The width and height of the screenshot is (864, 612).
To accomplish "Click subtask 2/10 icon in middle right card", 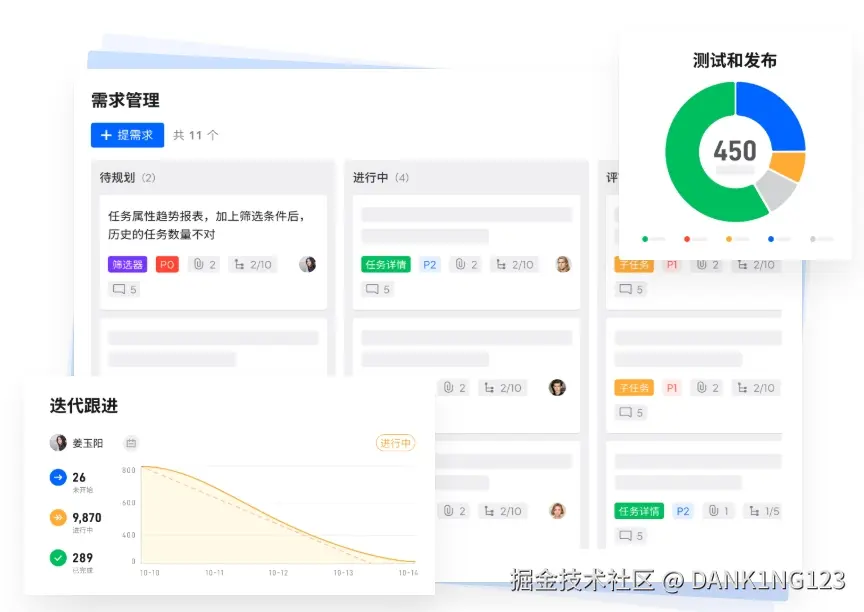I will click(742, 388).
